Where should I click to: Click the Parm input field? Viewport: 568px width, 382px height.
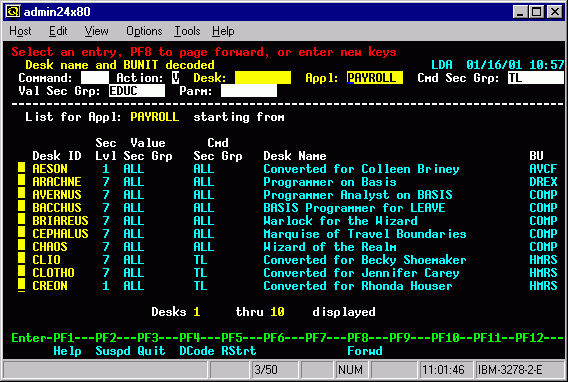[249, 91]
